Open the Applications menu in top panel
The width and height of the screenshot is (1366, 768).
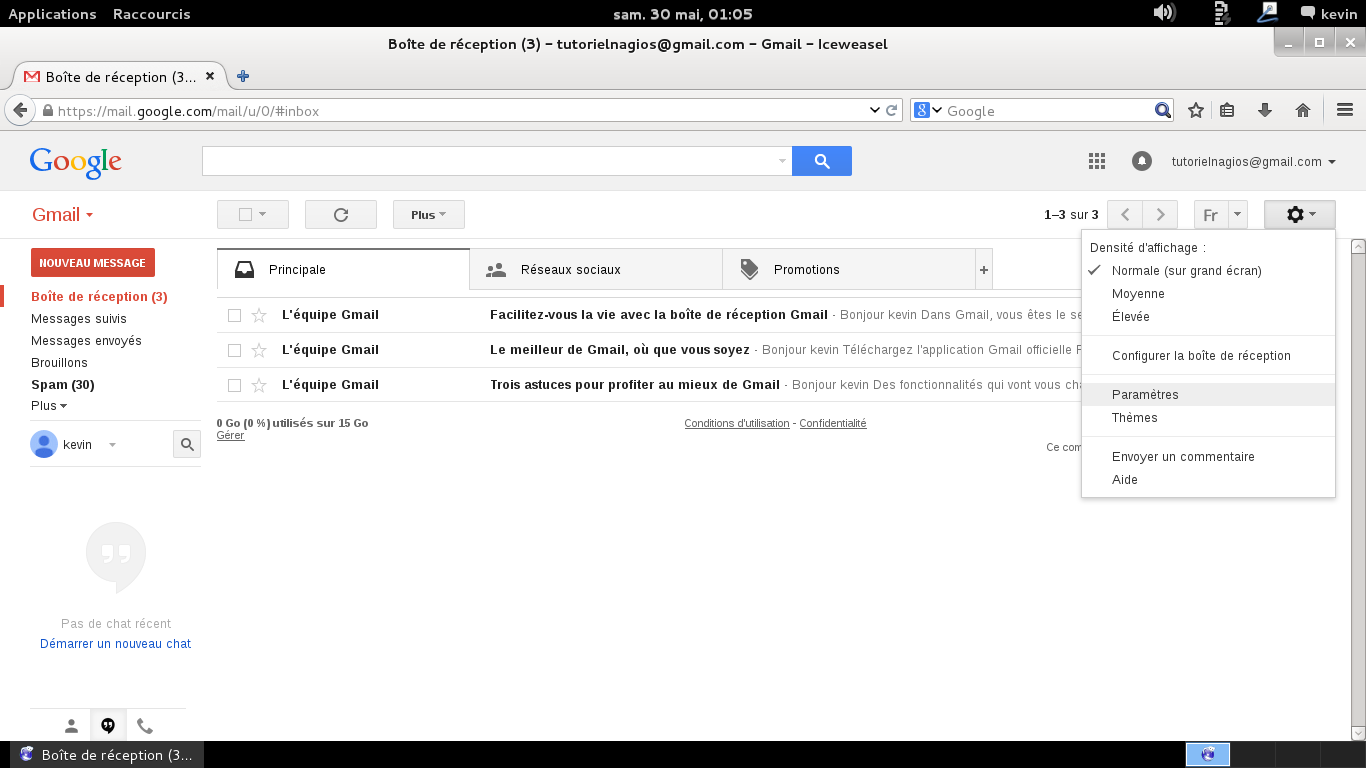pos(52,14)
